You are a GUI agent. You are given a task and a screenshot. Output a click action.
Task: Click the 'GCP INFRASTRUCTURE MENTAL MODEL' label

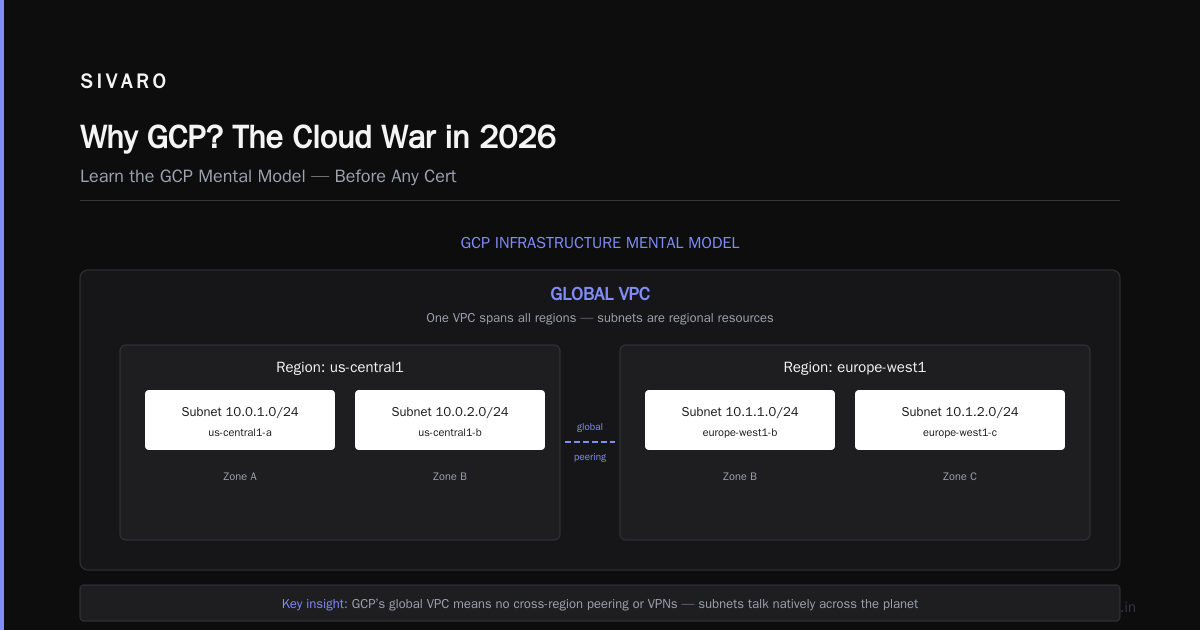pyautogui.click(x=600, y=243)
